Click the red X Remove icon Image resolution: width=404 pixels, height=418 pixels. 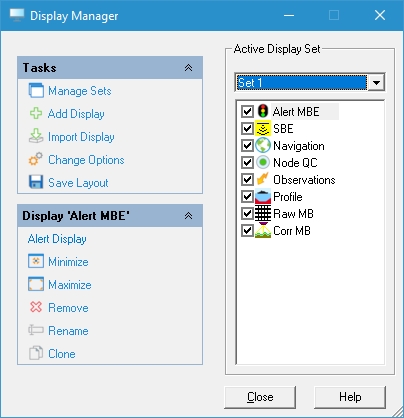click(x=36, y=307)
